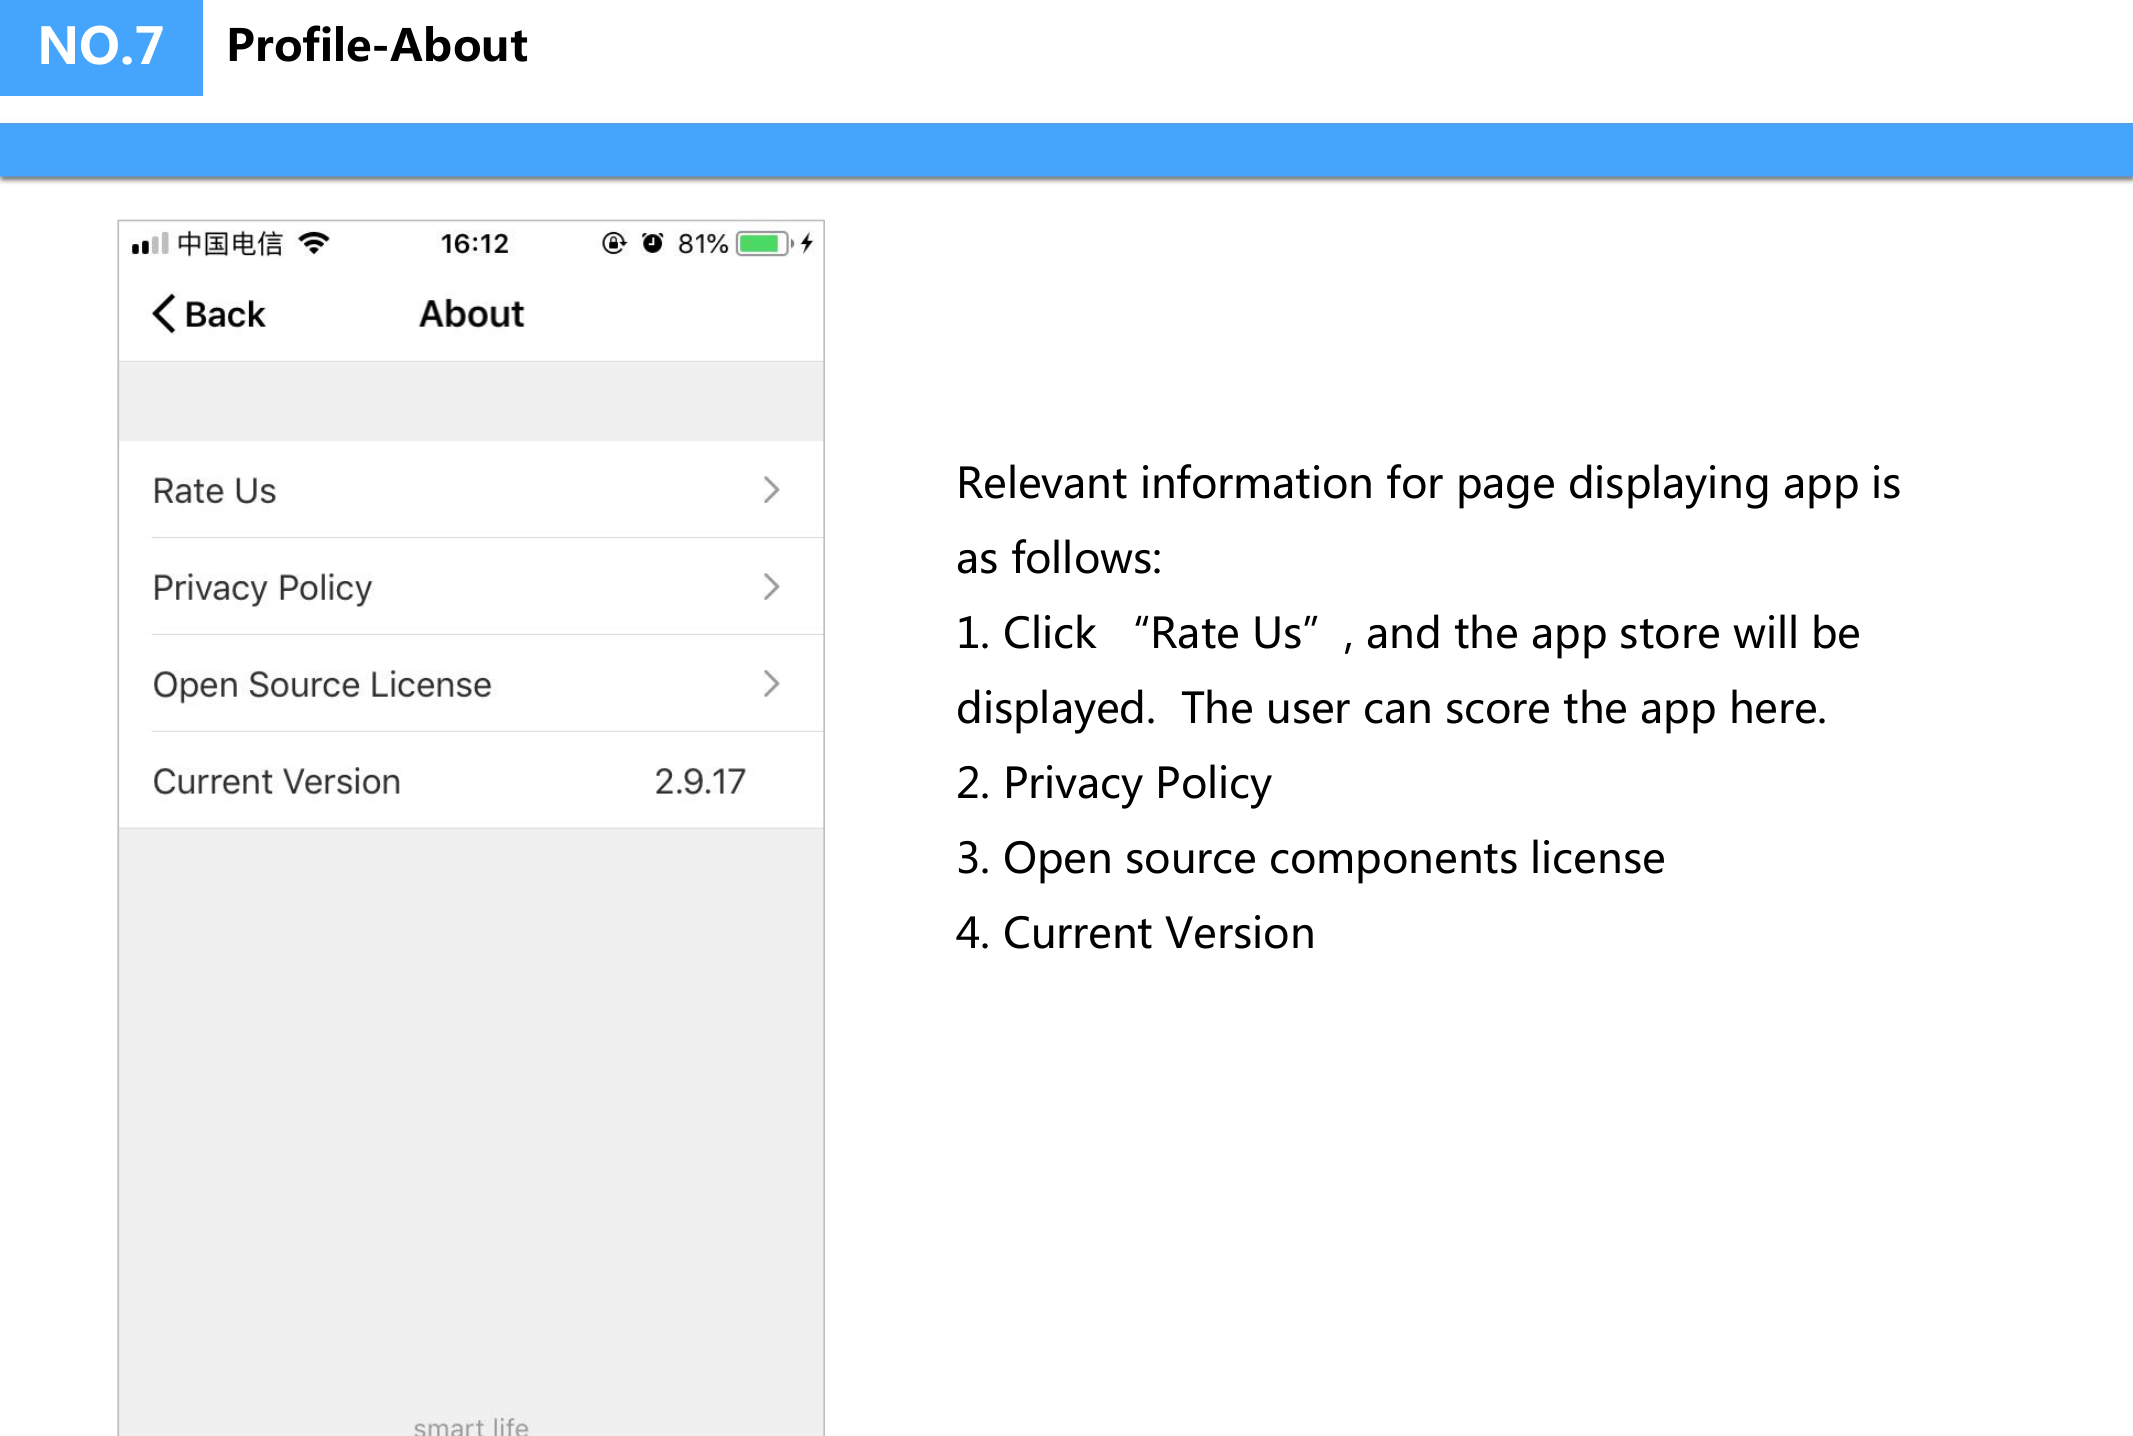
Task: Tap the rotation lock status icon
Action: click(x=614, y=243)
